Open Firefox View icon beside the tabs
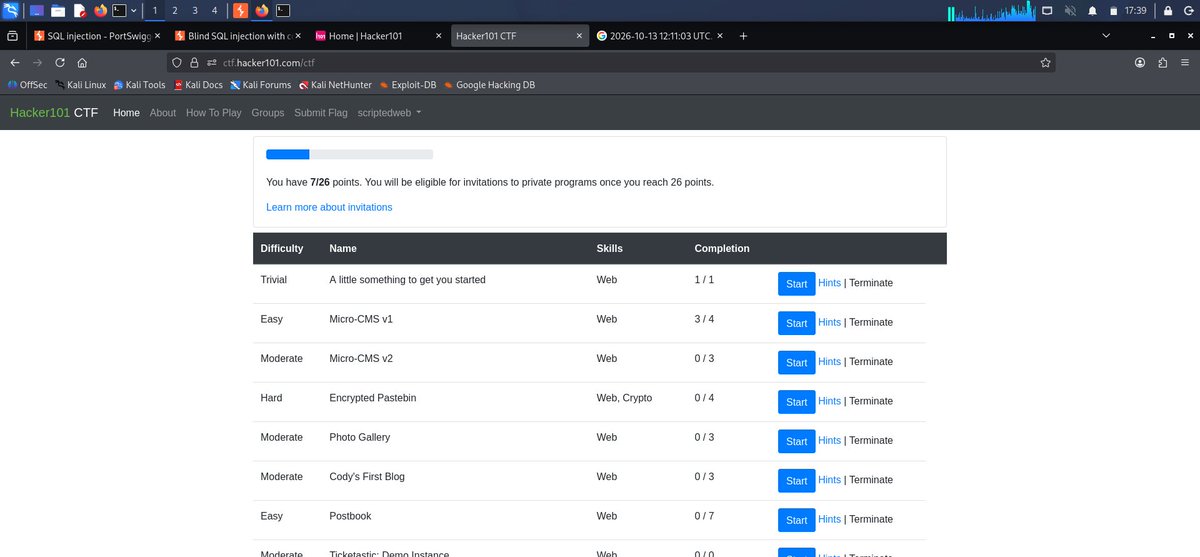The height and width of the screenshot is (557, 1200). click(12, 35)
